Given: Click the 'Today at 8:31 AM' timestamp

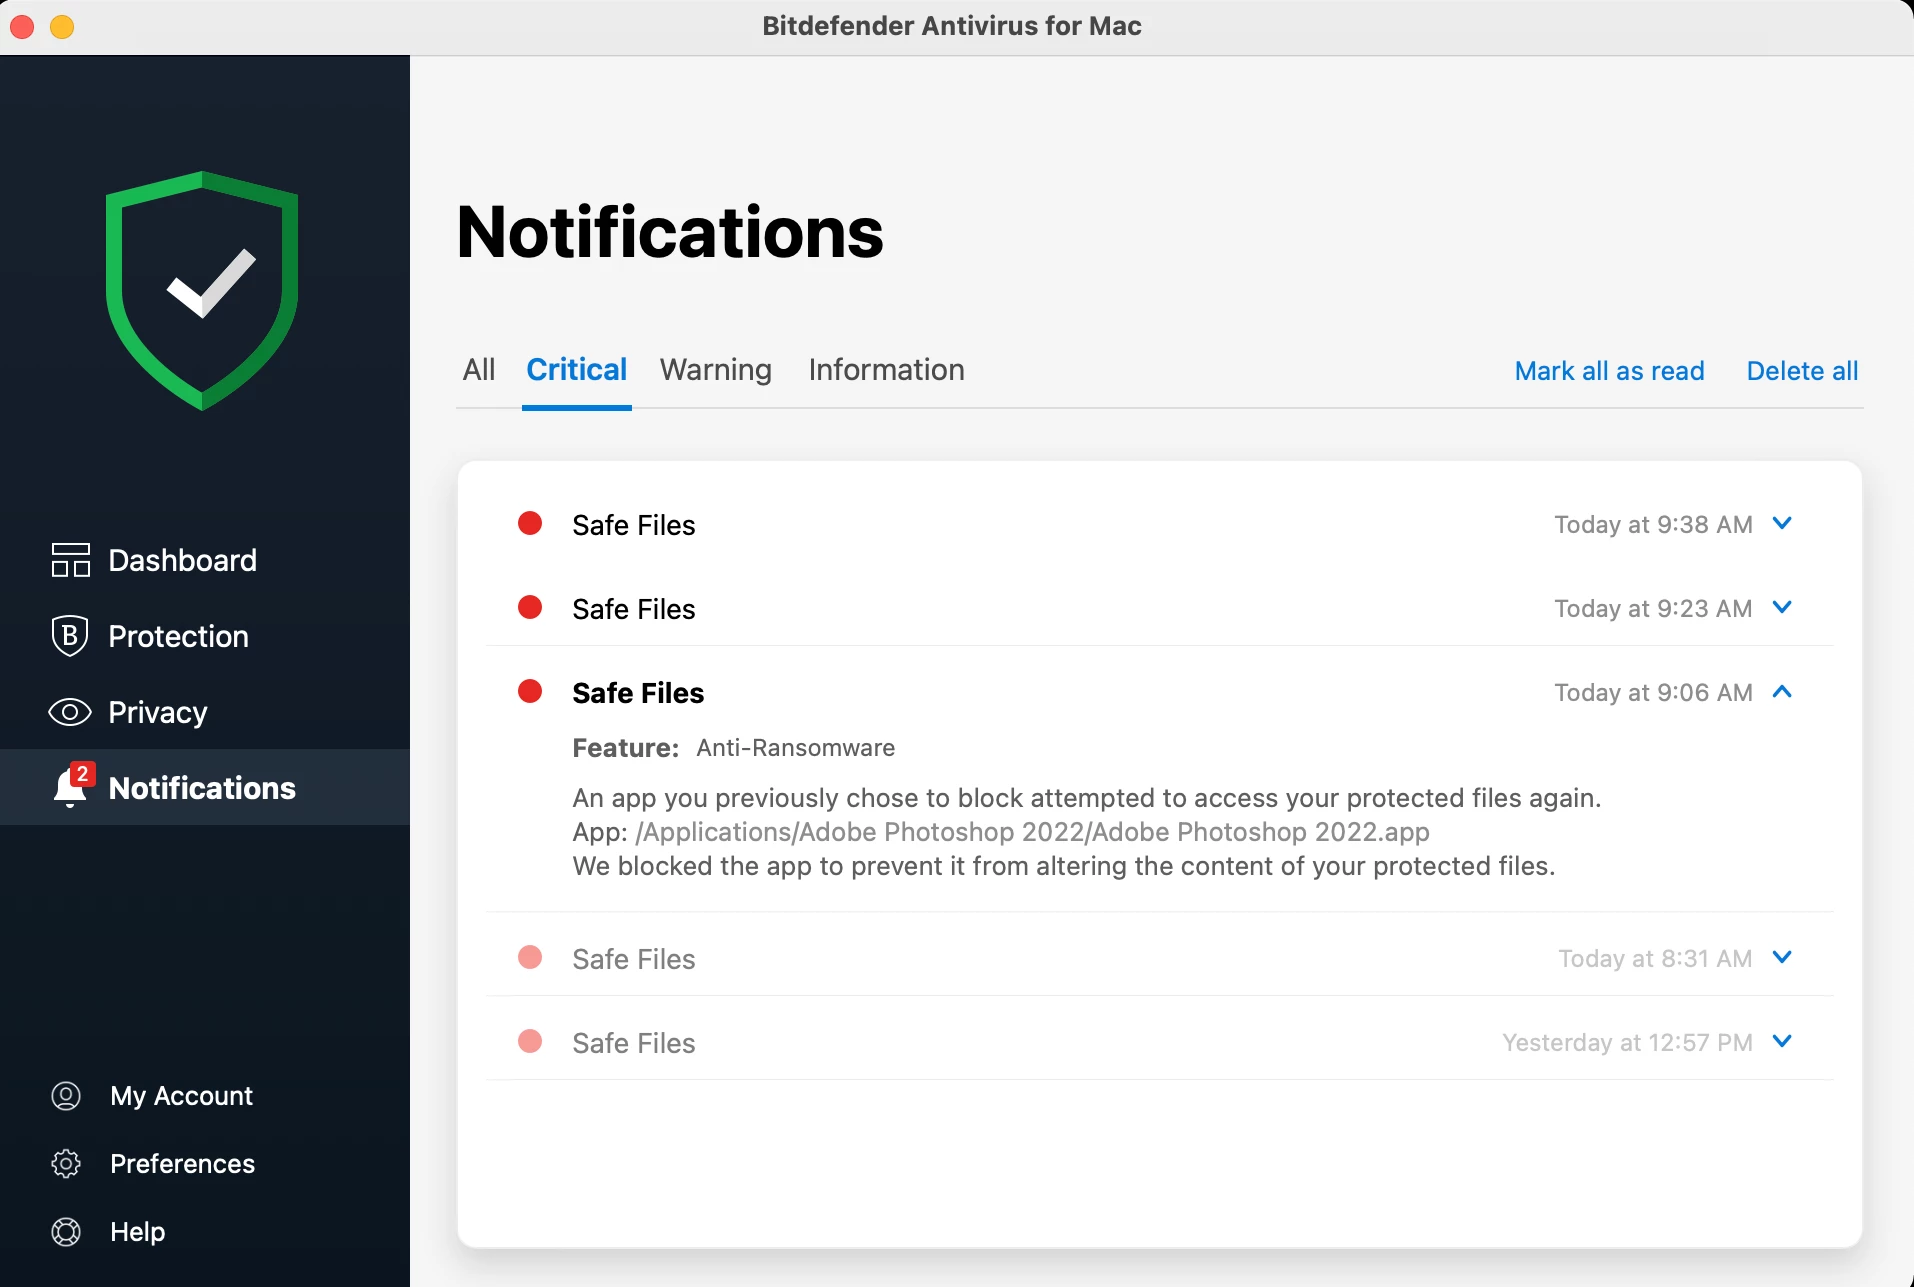Looking at the screenshot, I should 1656,959.
